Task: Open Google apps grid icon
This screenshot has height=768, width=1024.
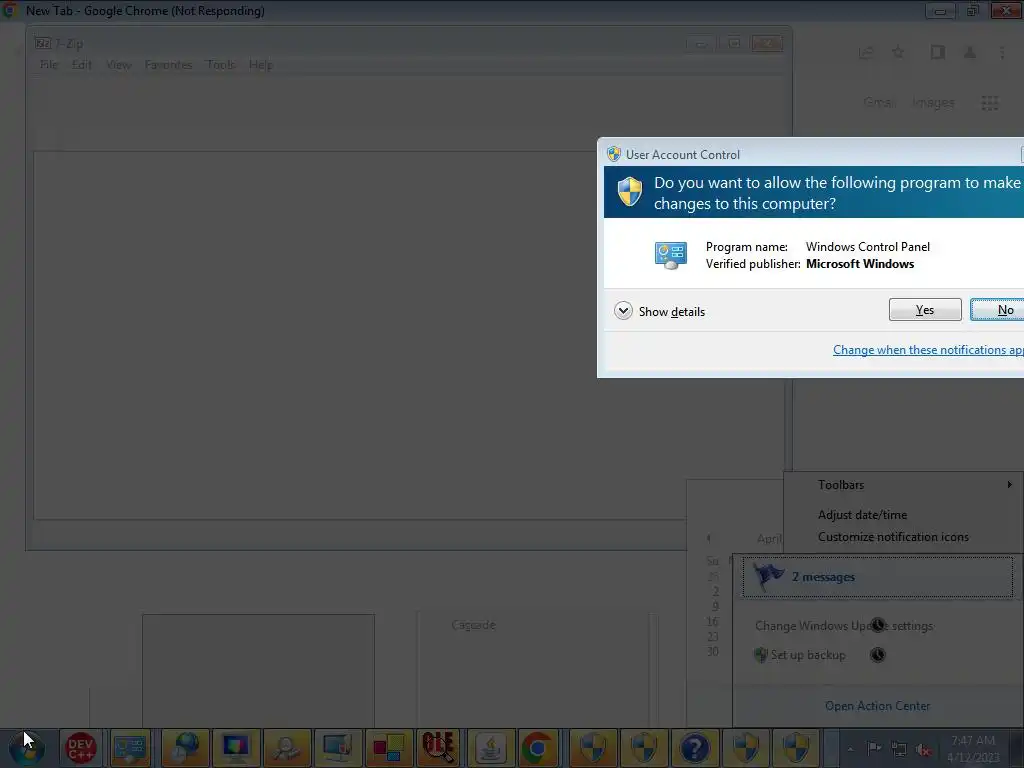Action: pos(990,103)
